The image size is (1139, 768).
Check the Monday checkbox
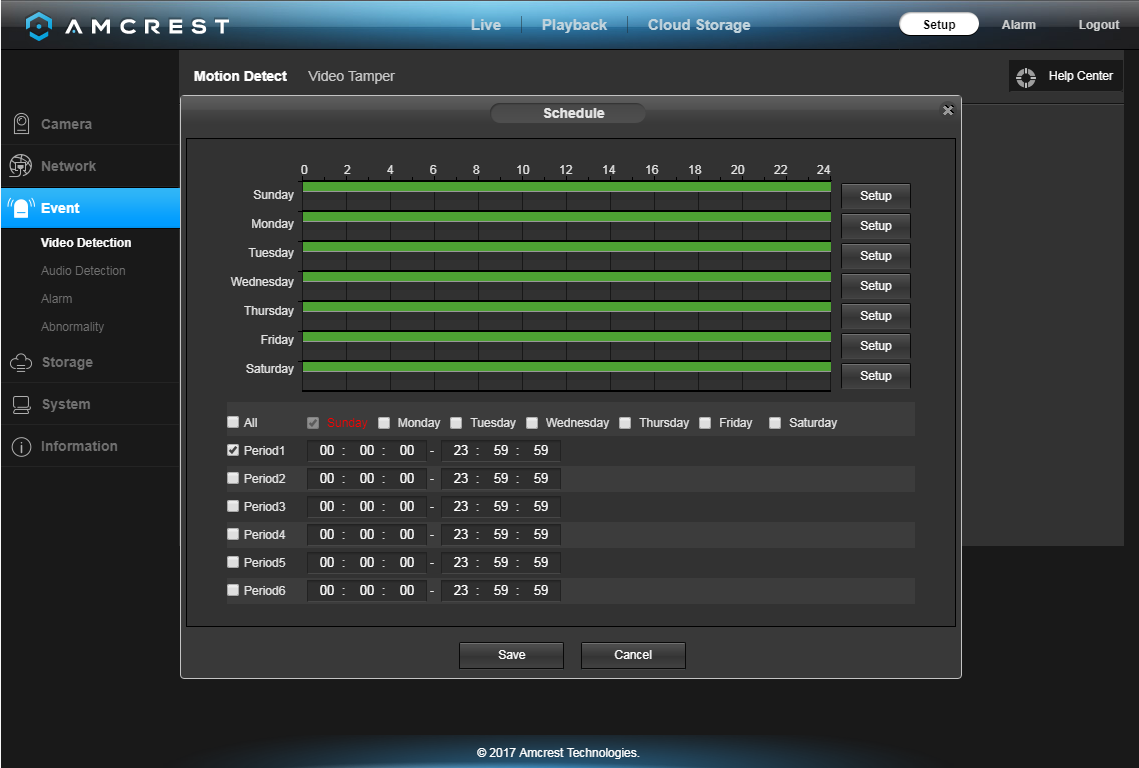[x=384, y=423]
